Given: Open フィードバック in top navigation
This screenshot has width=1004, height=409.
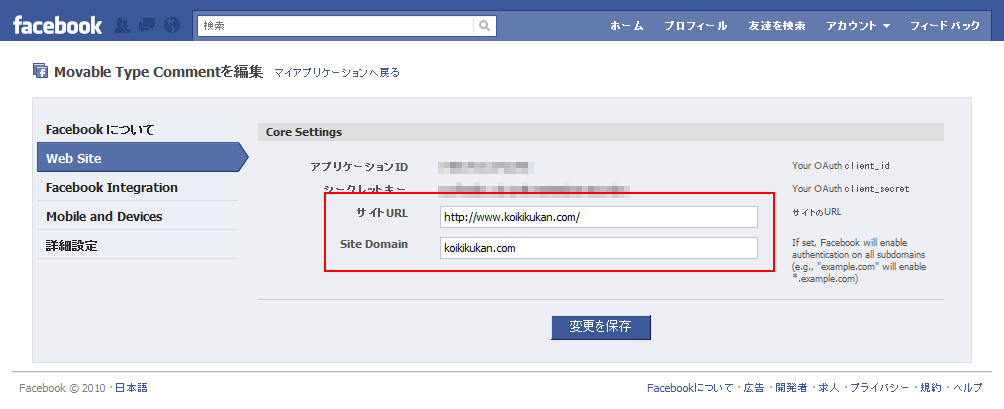Looking at the screenshot, I should coord(945,26).
